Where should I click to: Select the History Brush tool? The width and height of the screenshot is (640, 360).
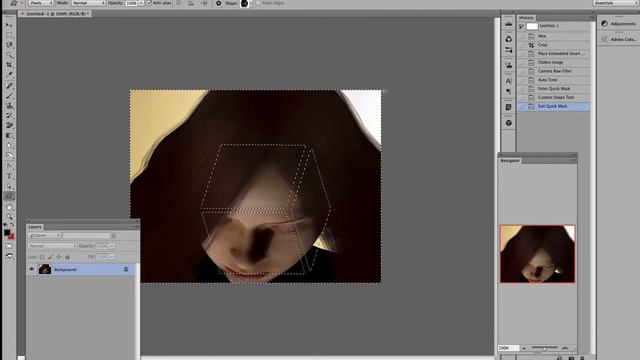pos(9,116)
